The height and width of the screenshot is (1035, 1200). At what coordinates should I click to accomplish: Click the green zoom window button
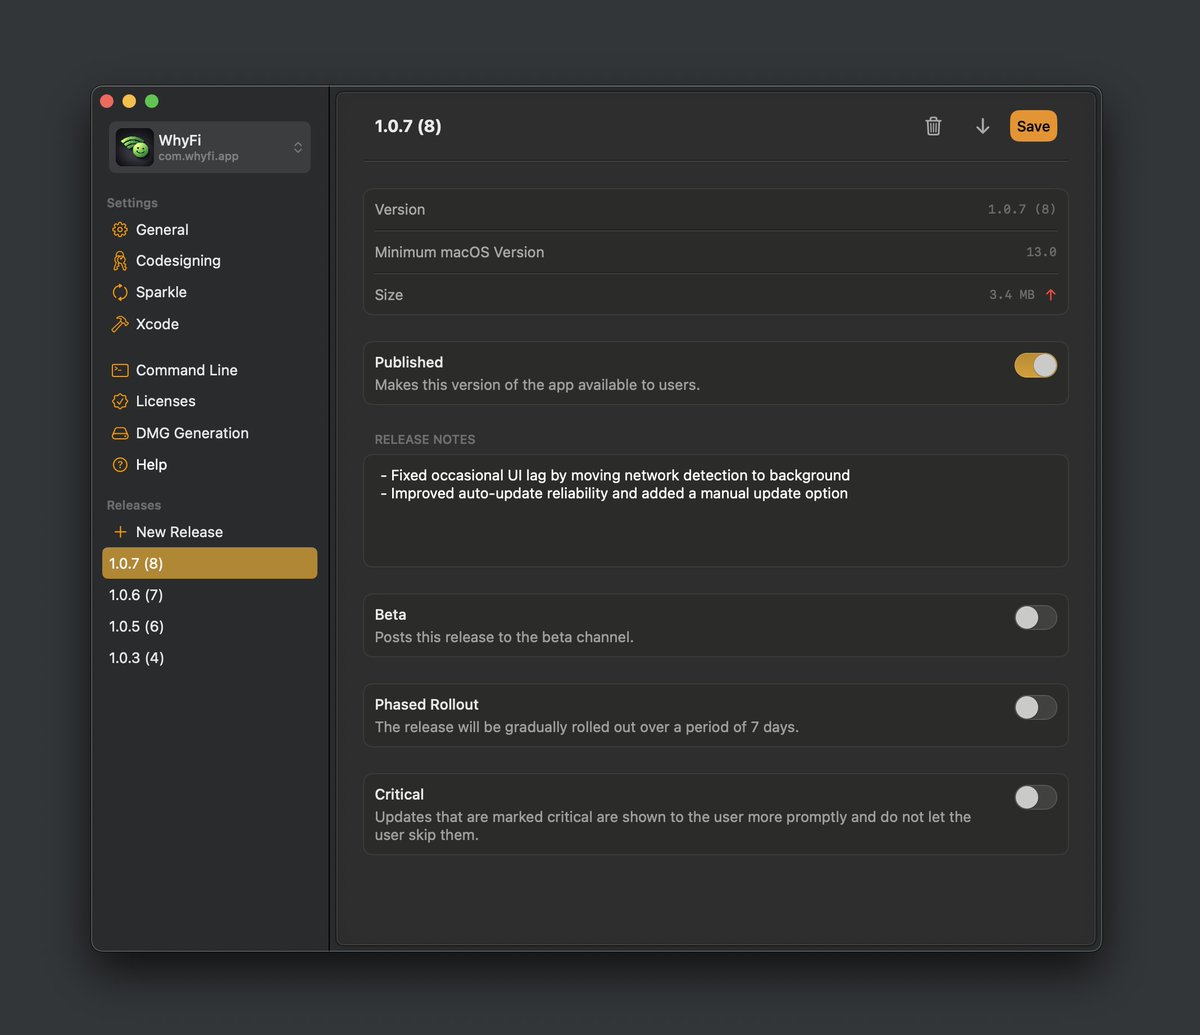coord(152,101)
